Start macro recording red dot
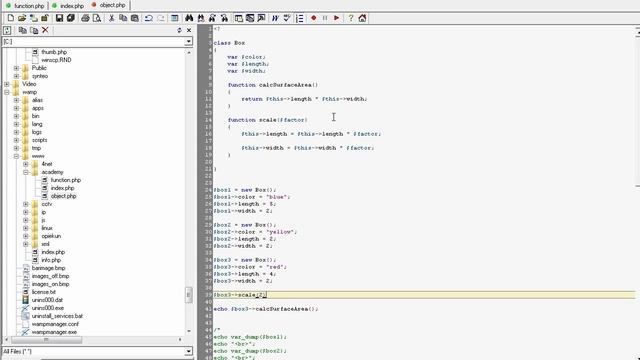 (x=313, y=18)
